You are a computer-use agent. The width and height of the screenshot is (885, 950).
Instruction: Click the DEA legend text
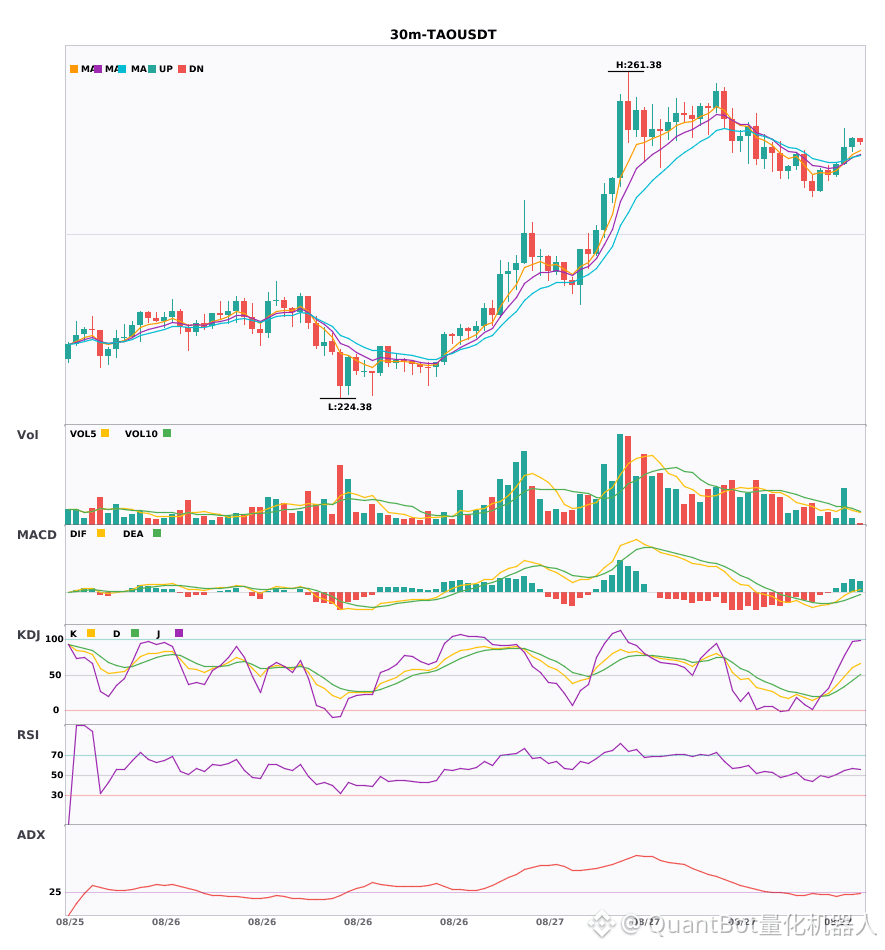[133, 534]
